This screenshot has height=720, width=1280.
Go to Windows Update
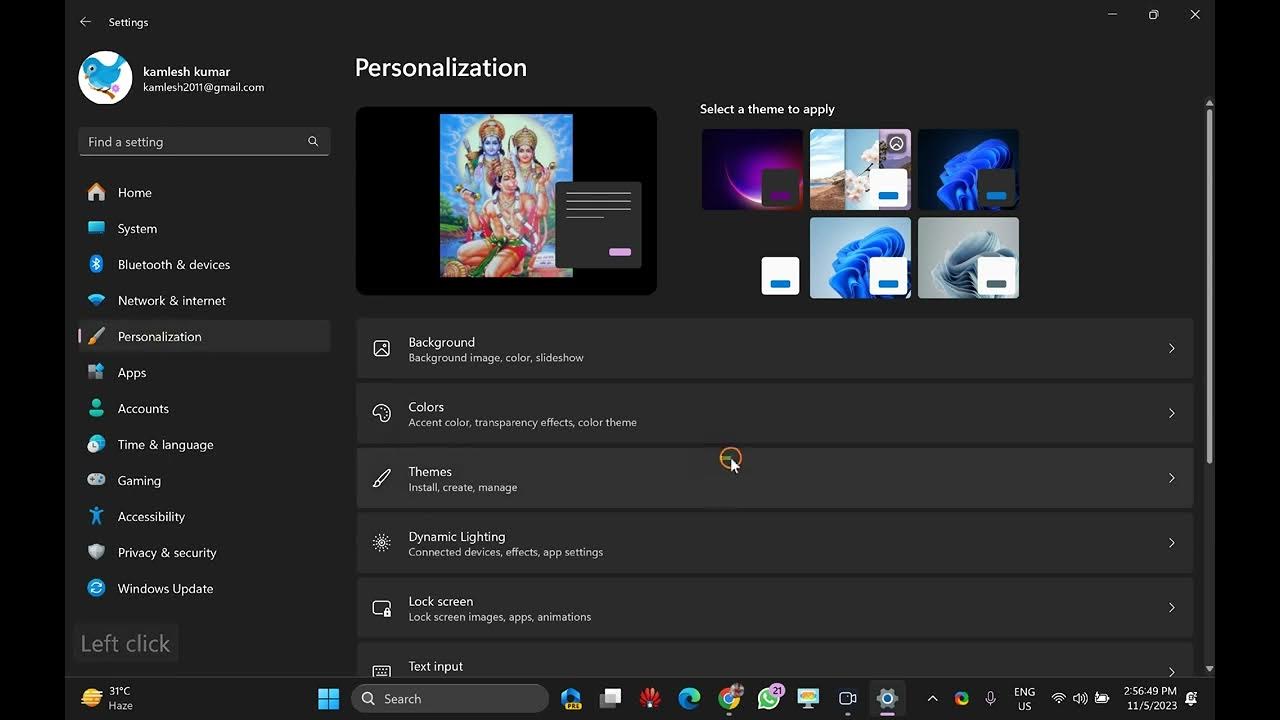pyautogui.click(x=204, y=588)
